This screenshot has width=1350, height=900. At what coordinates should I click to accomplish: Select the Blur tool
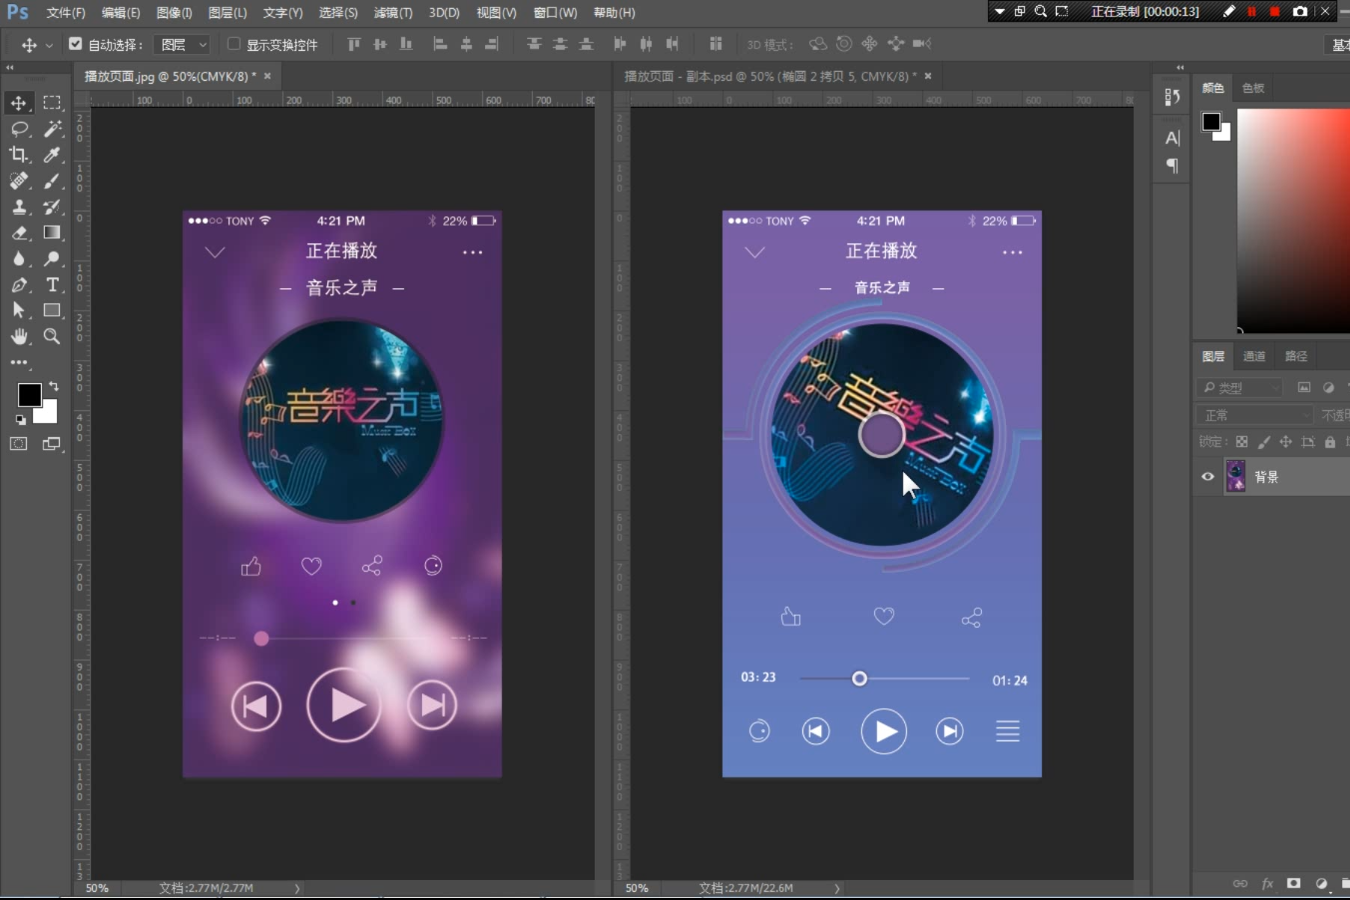[19, 259]
